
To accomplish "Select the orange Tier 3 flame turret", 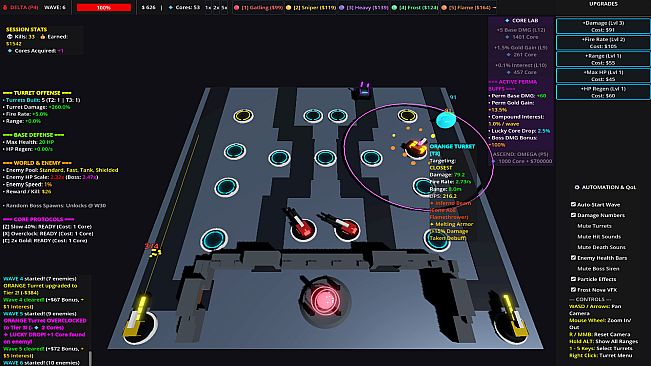I will coord(416,148).
